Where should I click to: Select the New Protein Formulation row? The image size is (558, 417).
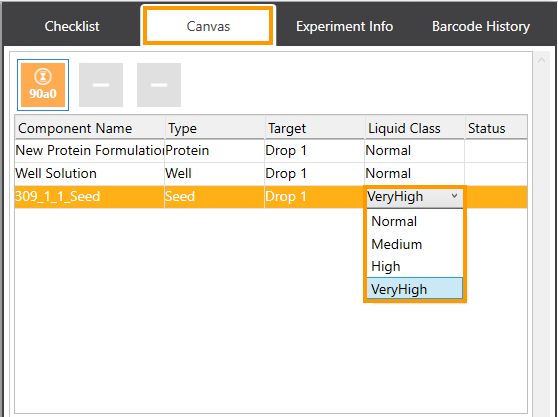click(x=271, y=151)
